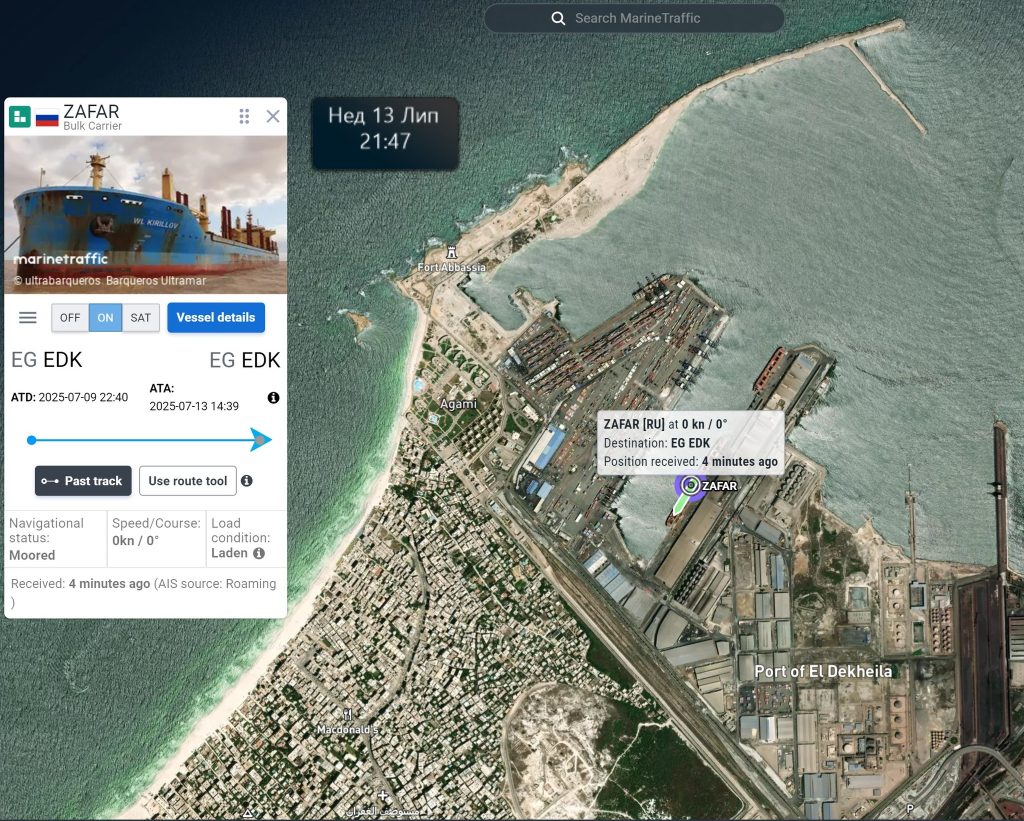
Task: Switch label mode to SAT
Action: tap(140, 317)
